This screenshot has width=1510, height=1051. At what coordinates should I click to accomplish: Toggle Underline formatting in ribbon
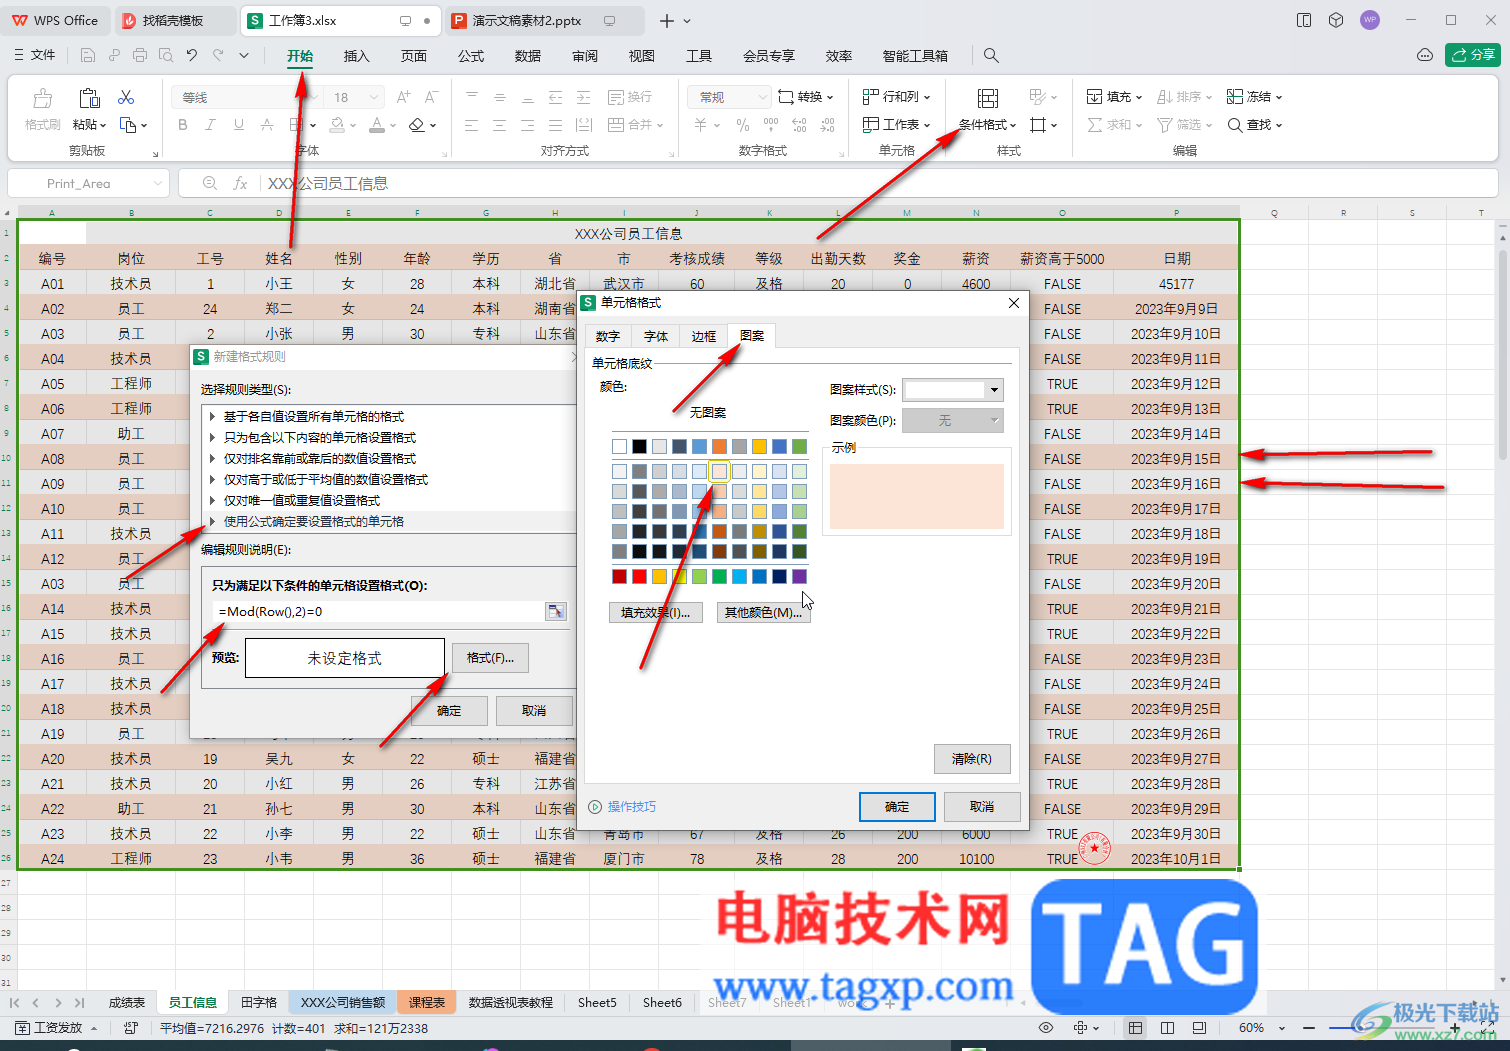click(238, 125)
